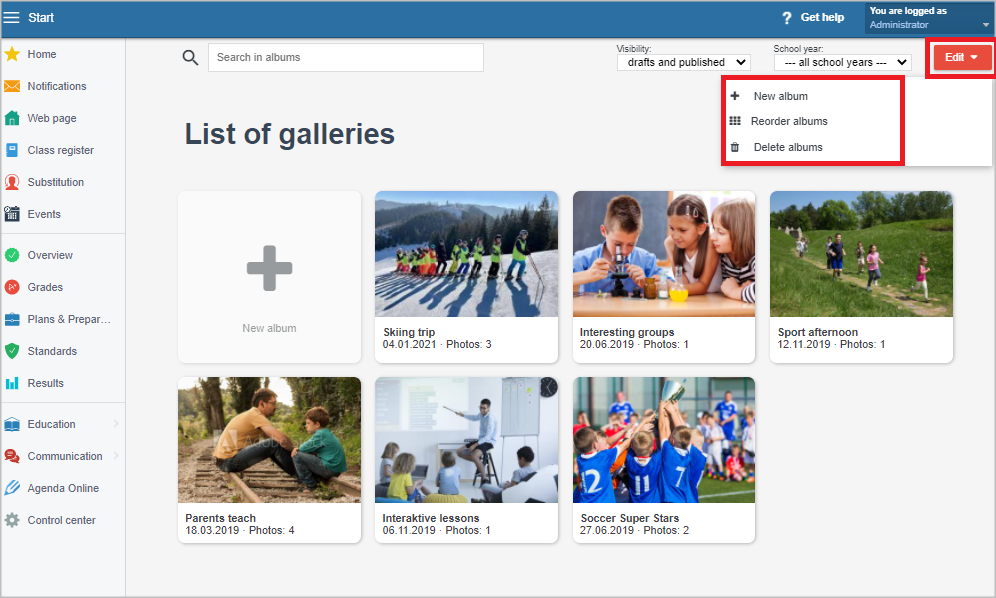This screenshot has height=598, width=996.
Task: Click the Sport afternoon album title
Action: [818, 332]
